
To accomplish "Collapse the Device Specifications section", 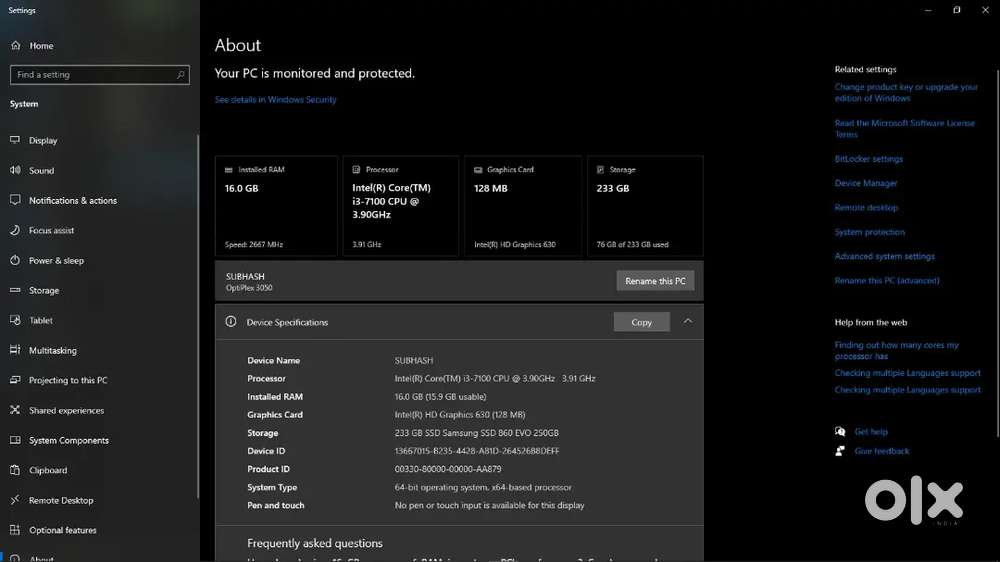I will [x=688, y=322].
